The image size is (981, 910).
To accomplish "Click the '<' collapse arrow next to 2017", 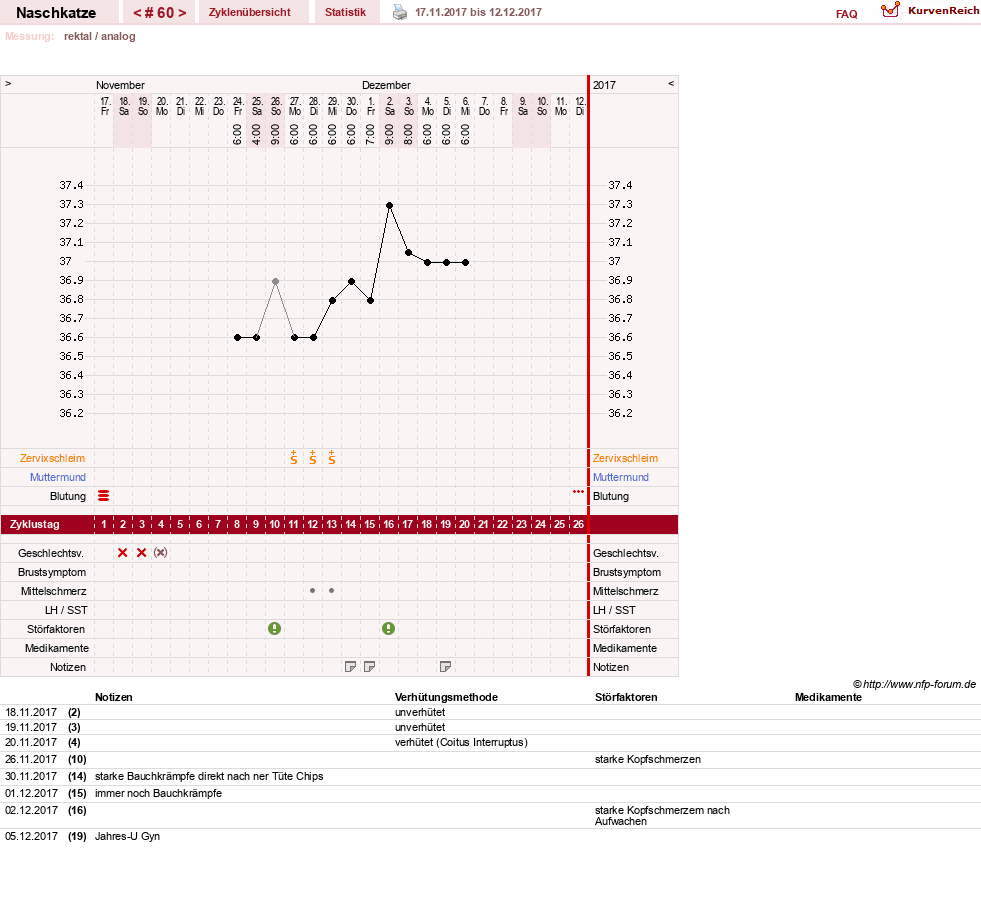I will 671,84.
